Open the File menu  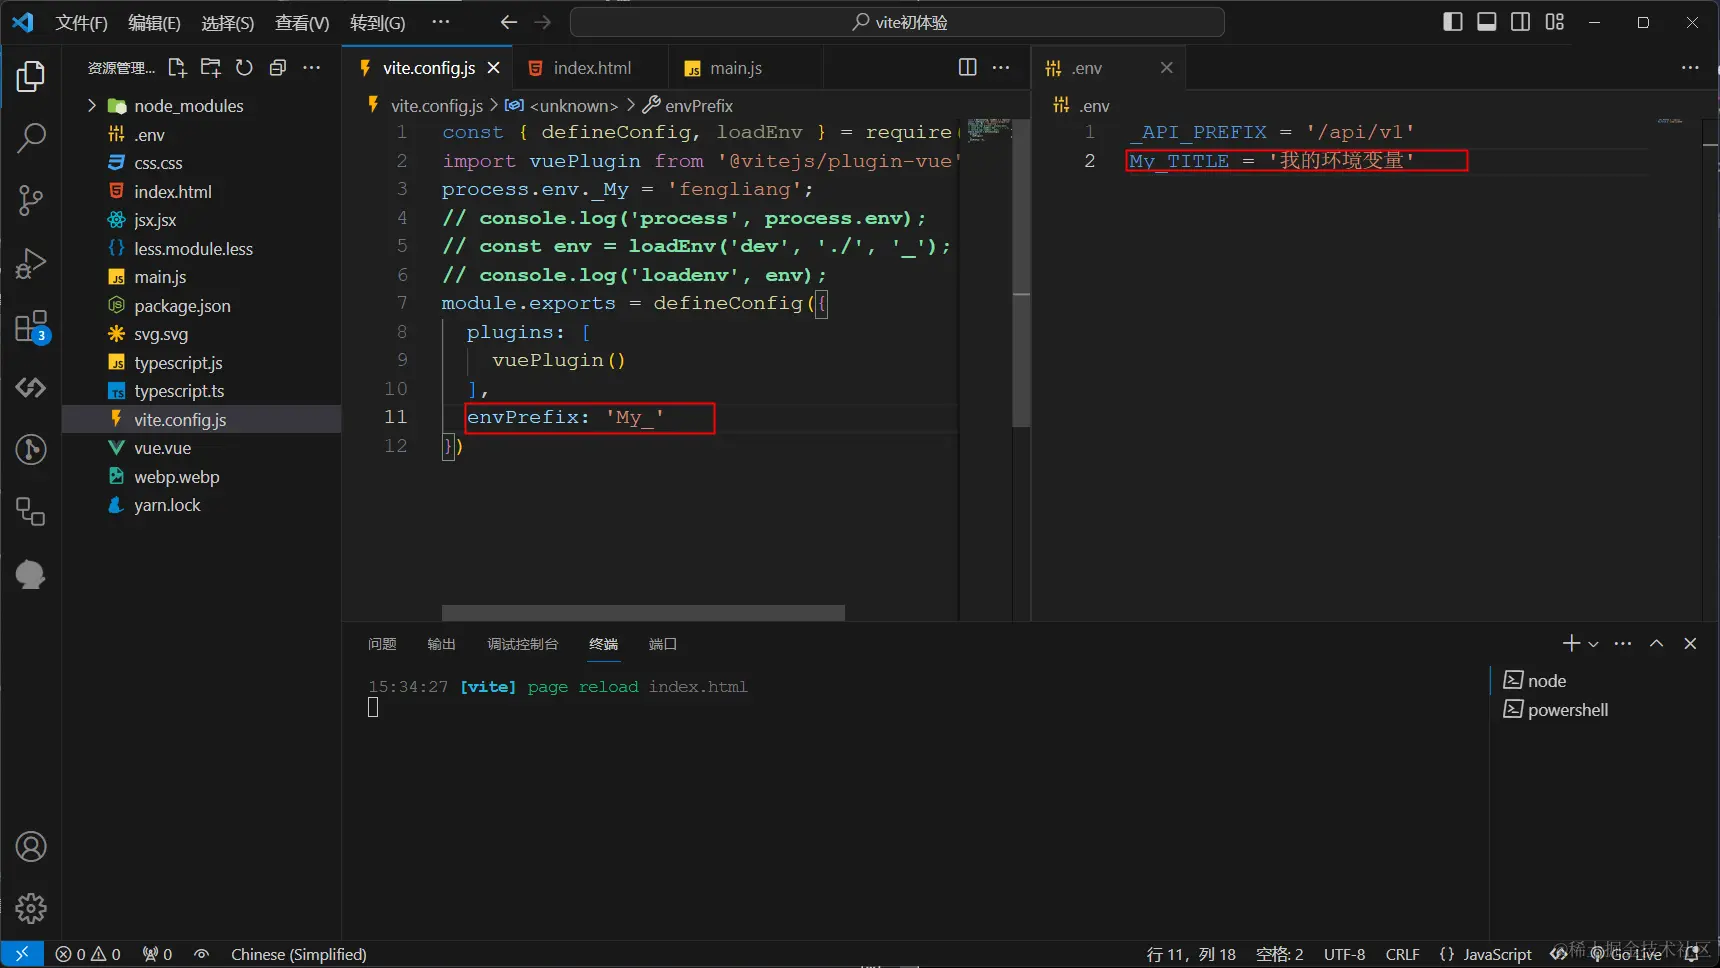click(81, 22)
